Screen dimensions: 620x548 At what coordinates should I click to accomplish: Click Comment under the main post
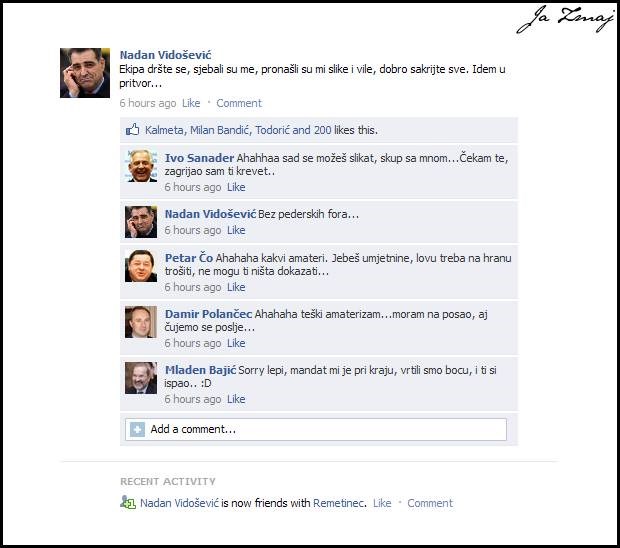[239, 103]
